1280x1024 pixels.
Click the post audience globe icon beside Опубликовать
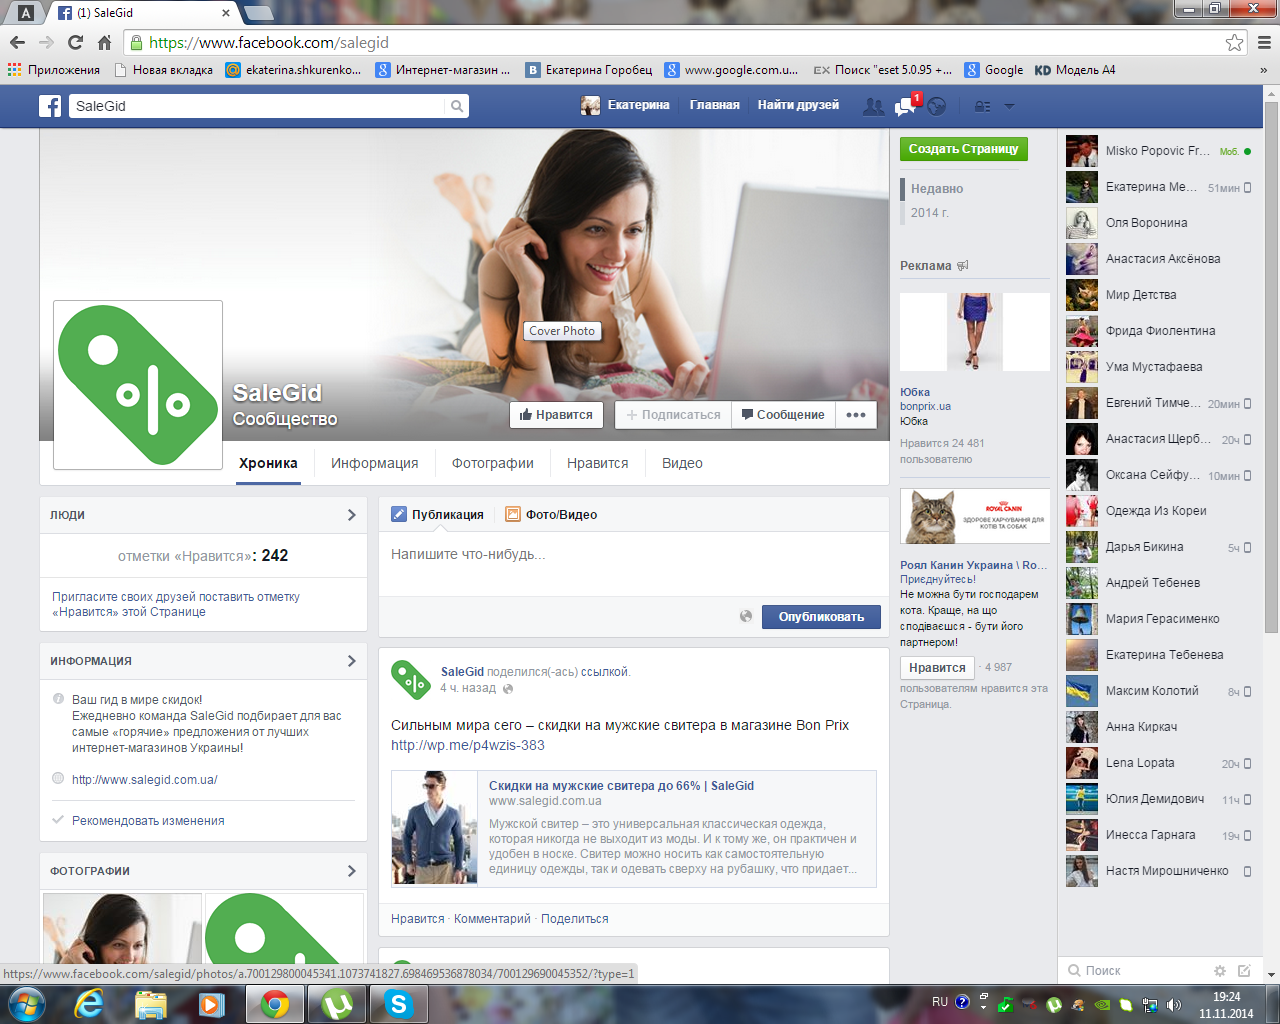click(x=745, y=617)
